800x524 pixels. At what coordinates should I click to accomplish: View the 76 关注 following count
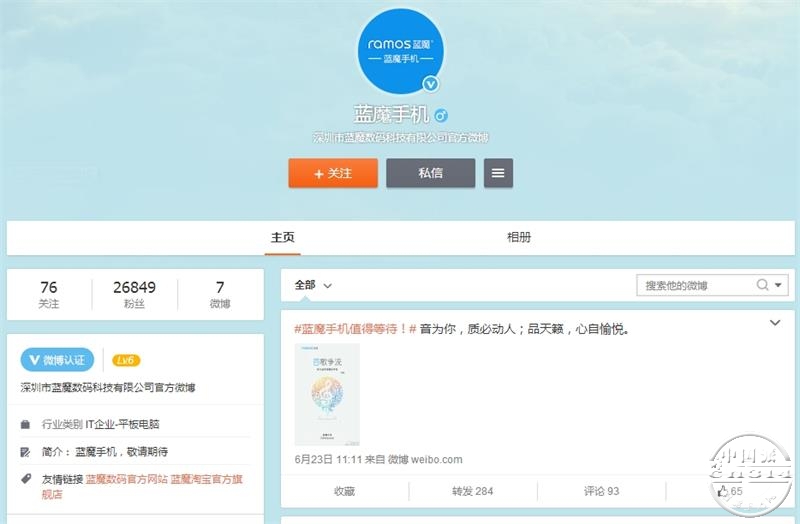click(x=49, y=294)
